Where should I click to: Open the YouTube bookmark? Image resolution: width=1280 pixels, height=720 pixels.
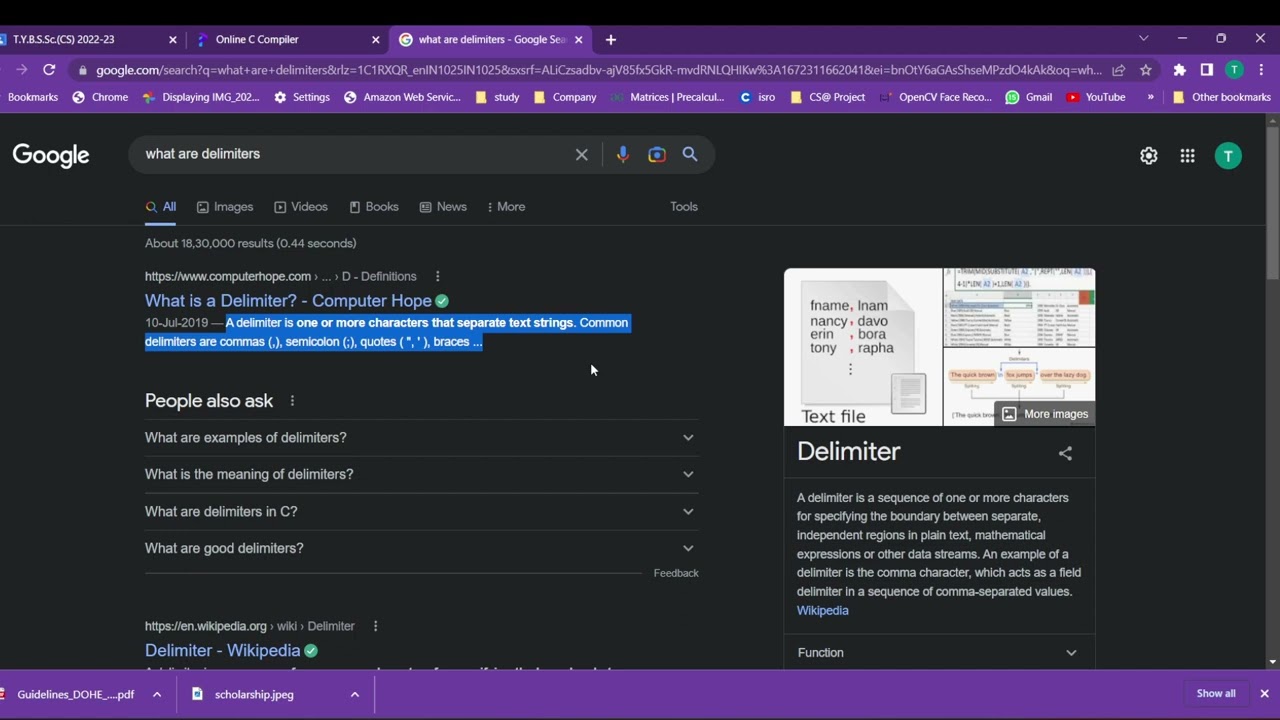[1096, 97]
